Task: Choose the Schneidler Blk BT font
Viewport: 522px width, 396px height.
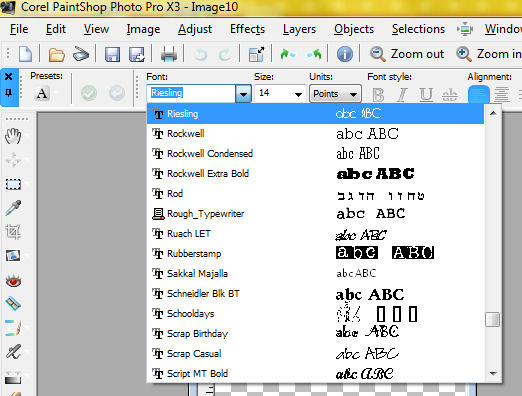Action: 316,294
